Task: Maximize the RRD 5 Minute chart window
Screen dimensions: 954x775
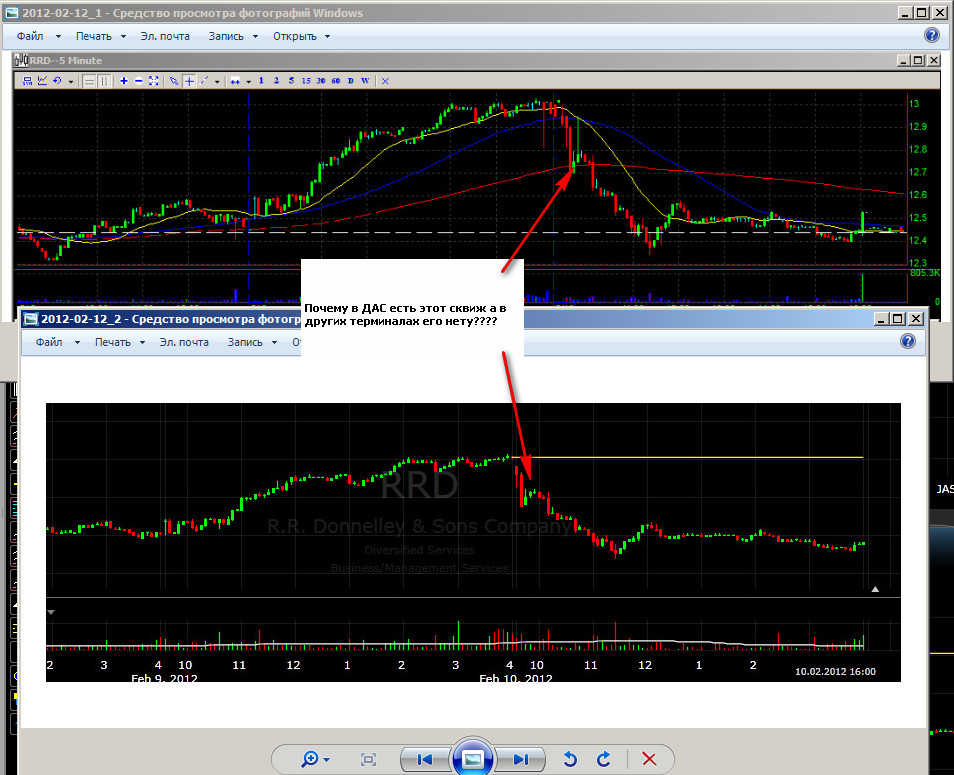Action: (919, 60)
